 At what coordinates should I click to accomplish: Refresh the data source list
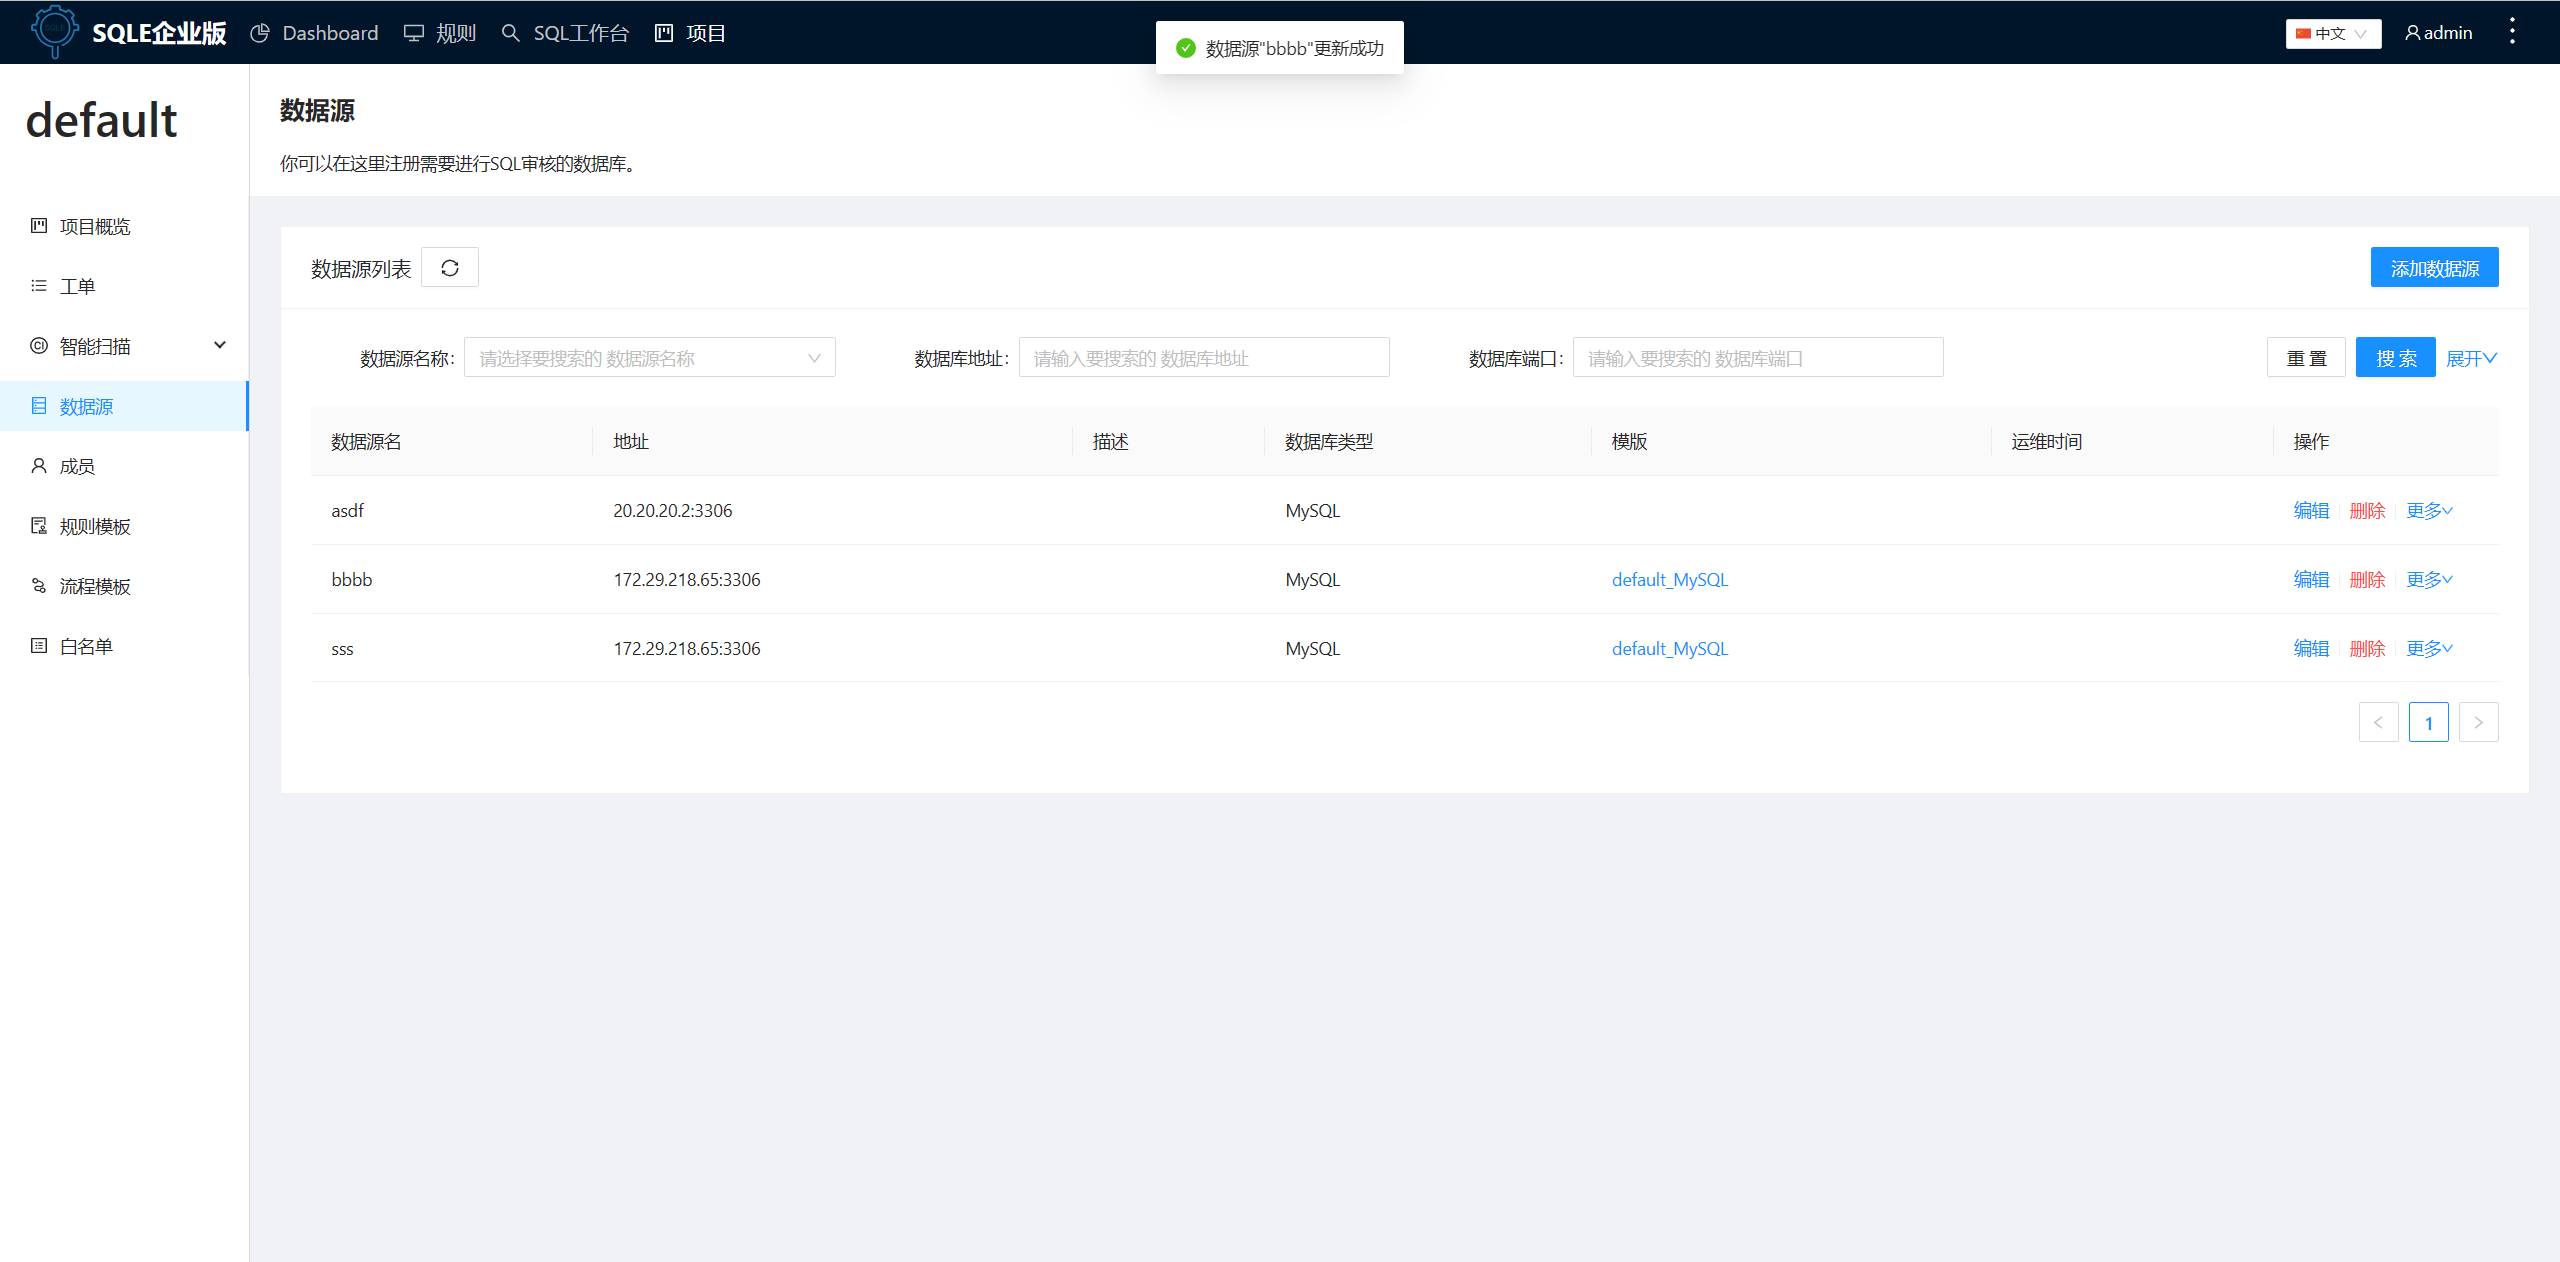[x=450, y=267]
